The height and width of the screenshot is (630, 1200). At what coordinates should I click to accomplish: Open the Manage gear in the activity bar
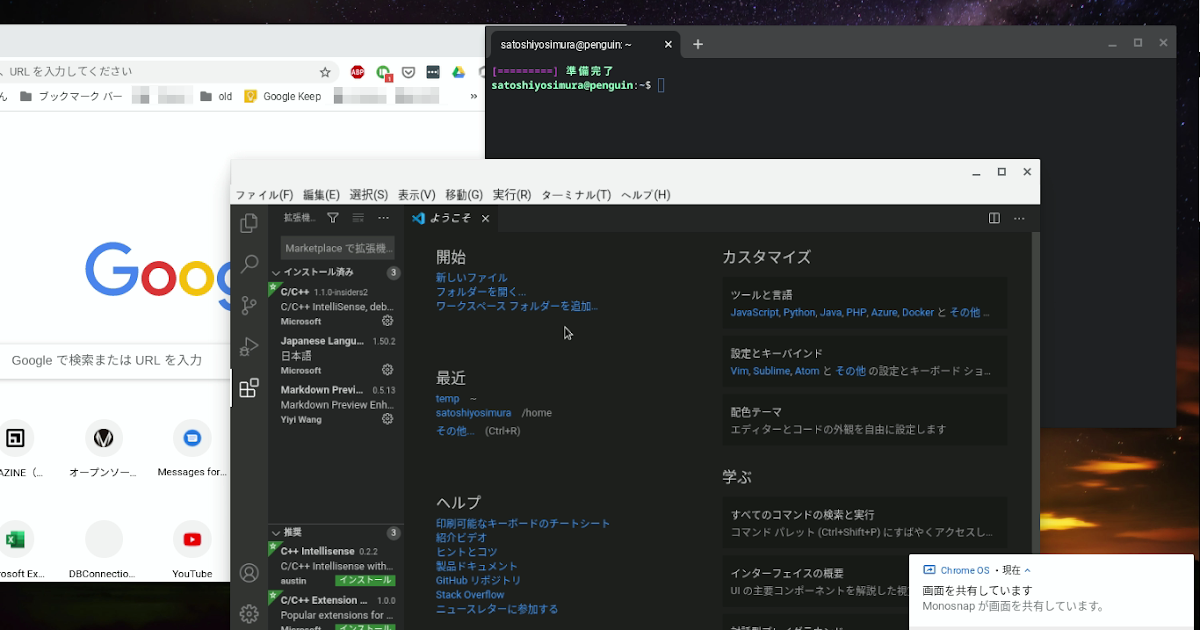click(249, 613)
